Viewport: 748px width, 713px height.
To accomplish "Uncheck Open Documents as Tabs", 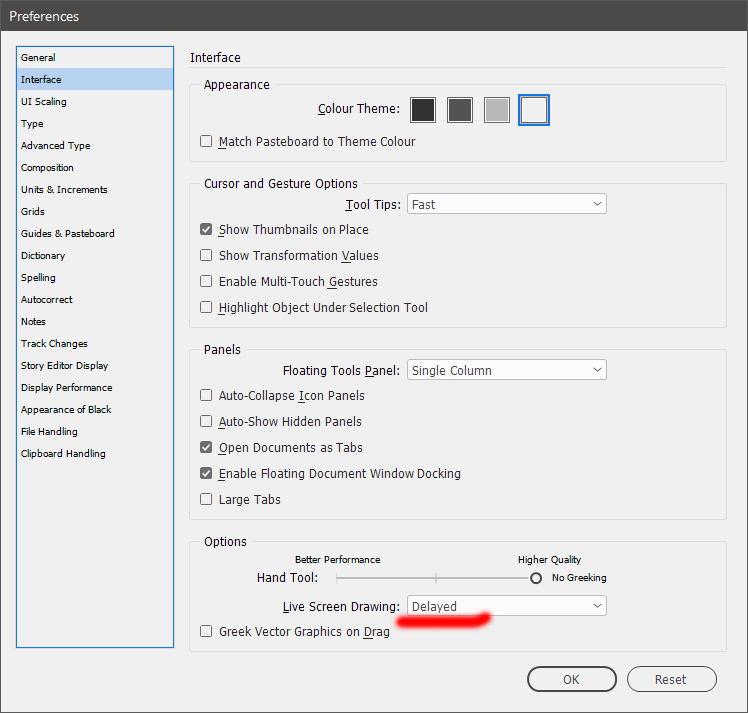I will click(206, 447).
